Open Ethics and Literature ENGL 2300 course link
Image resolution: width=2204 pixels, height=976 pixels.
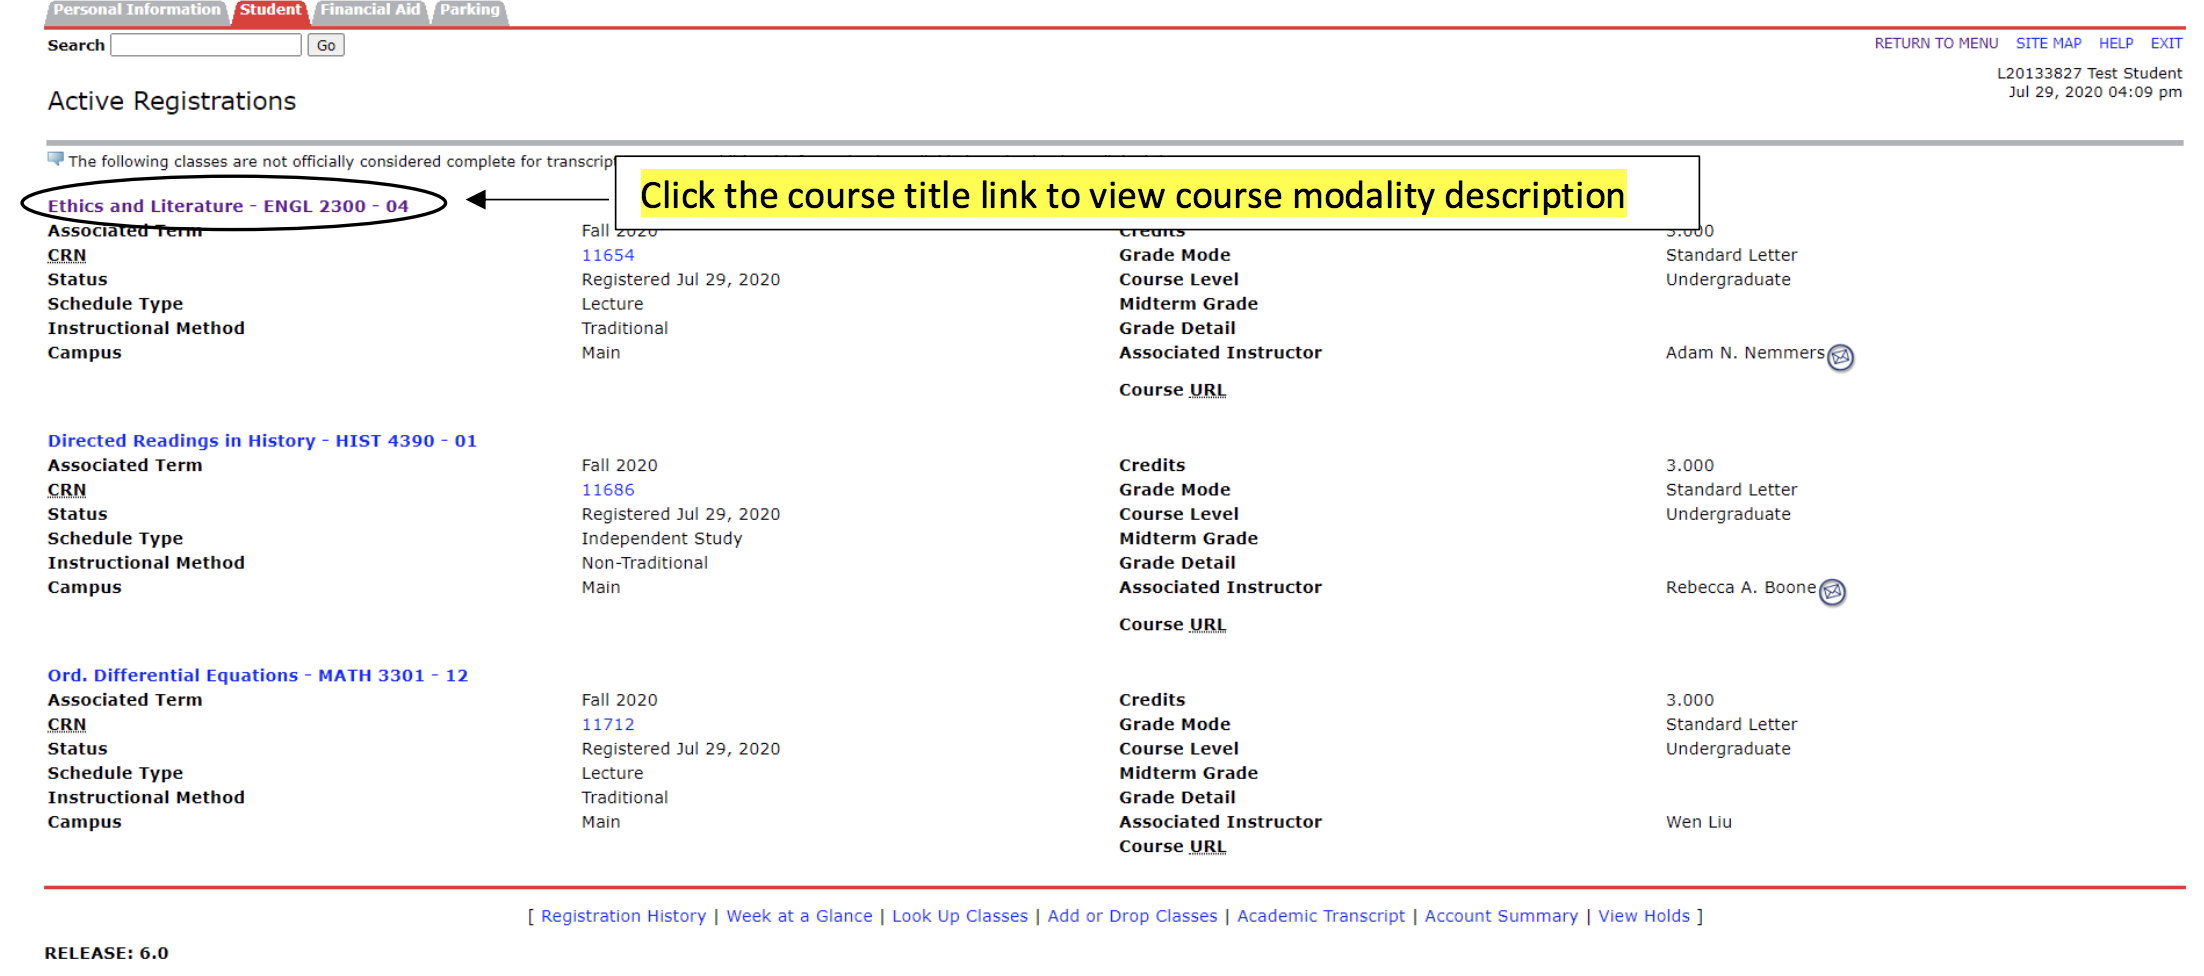228,206
